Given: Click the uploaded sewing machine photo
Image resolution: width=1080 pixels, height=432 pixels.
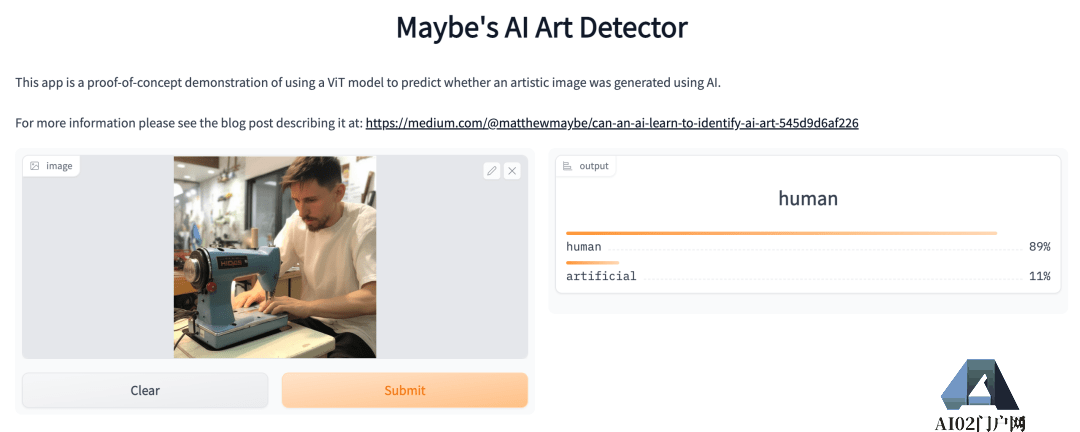Looking at the screenshot, I should coord(274,257).
